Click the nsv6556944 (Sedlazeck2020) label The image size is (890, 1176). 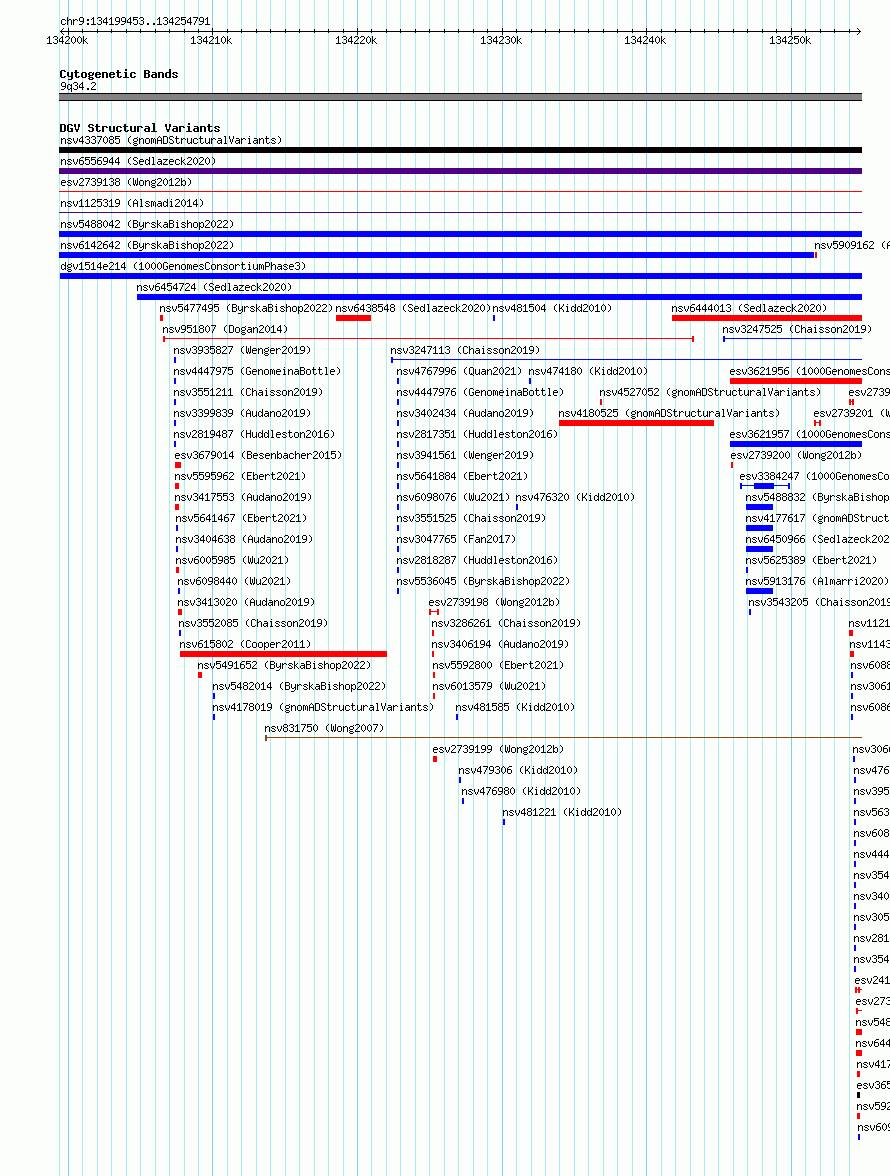(x=138, y=161)
